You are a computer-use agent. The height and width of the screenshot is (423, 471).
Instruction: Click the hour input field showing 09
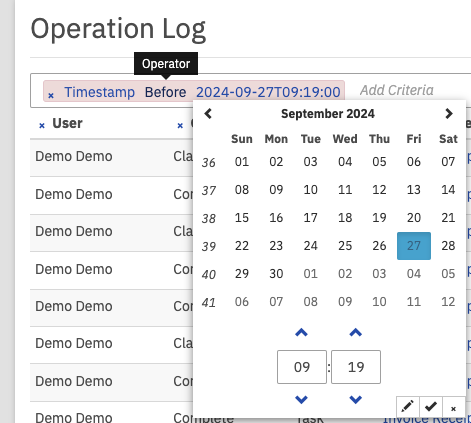tap(302, 367)
